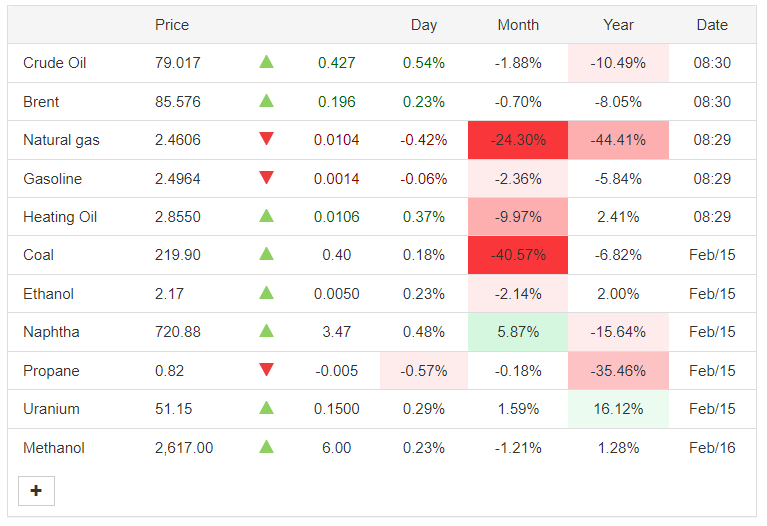The image size is (767, 526).
Task: Click the Month column header
Action: pyautogui.click(x=518, y=25)
